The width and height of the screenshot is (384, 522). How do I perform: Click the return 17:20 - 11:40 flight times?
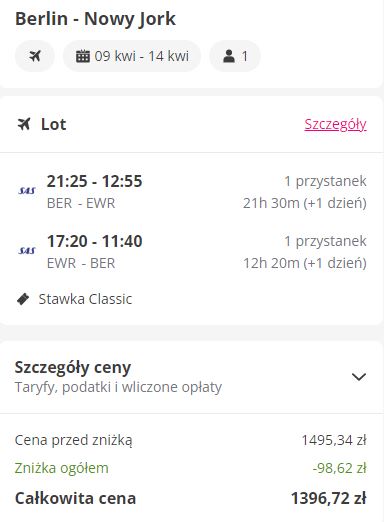click(95, 241)
